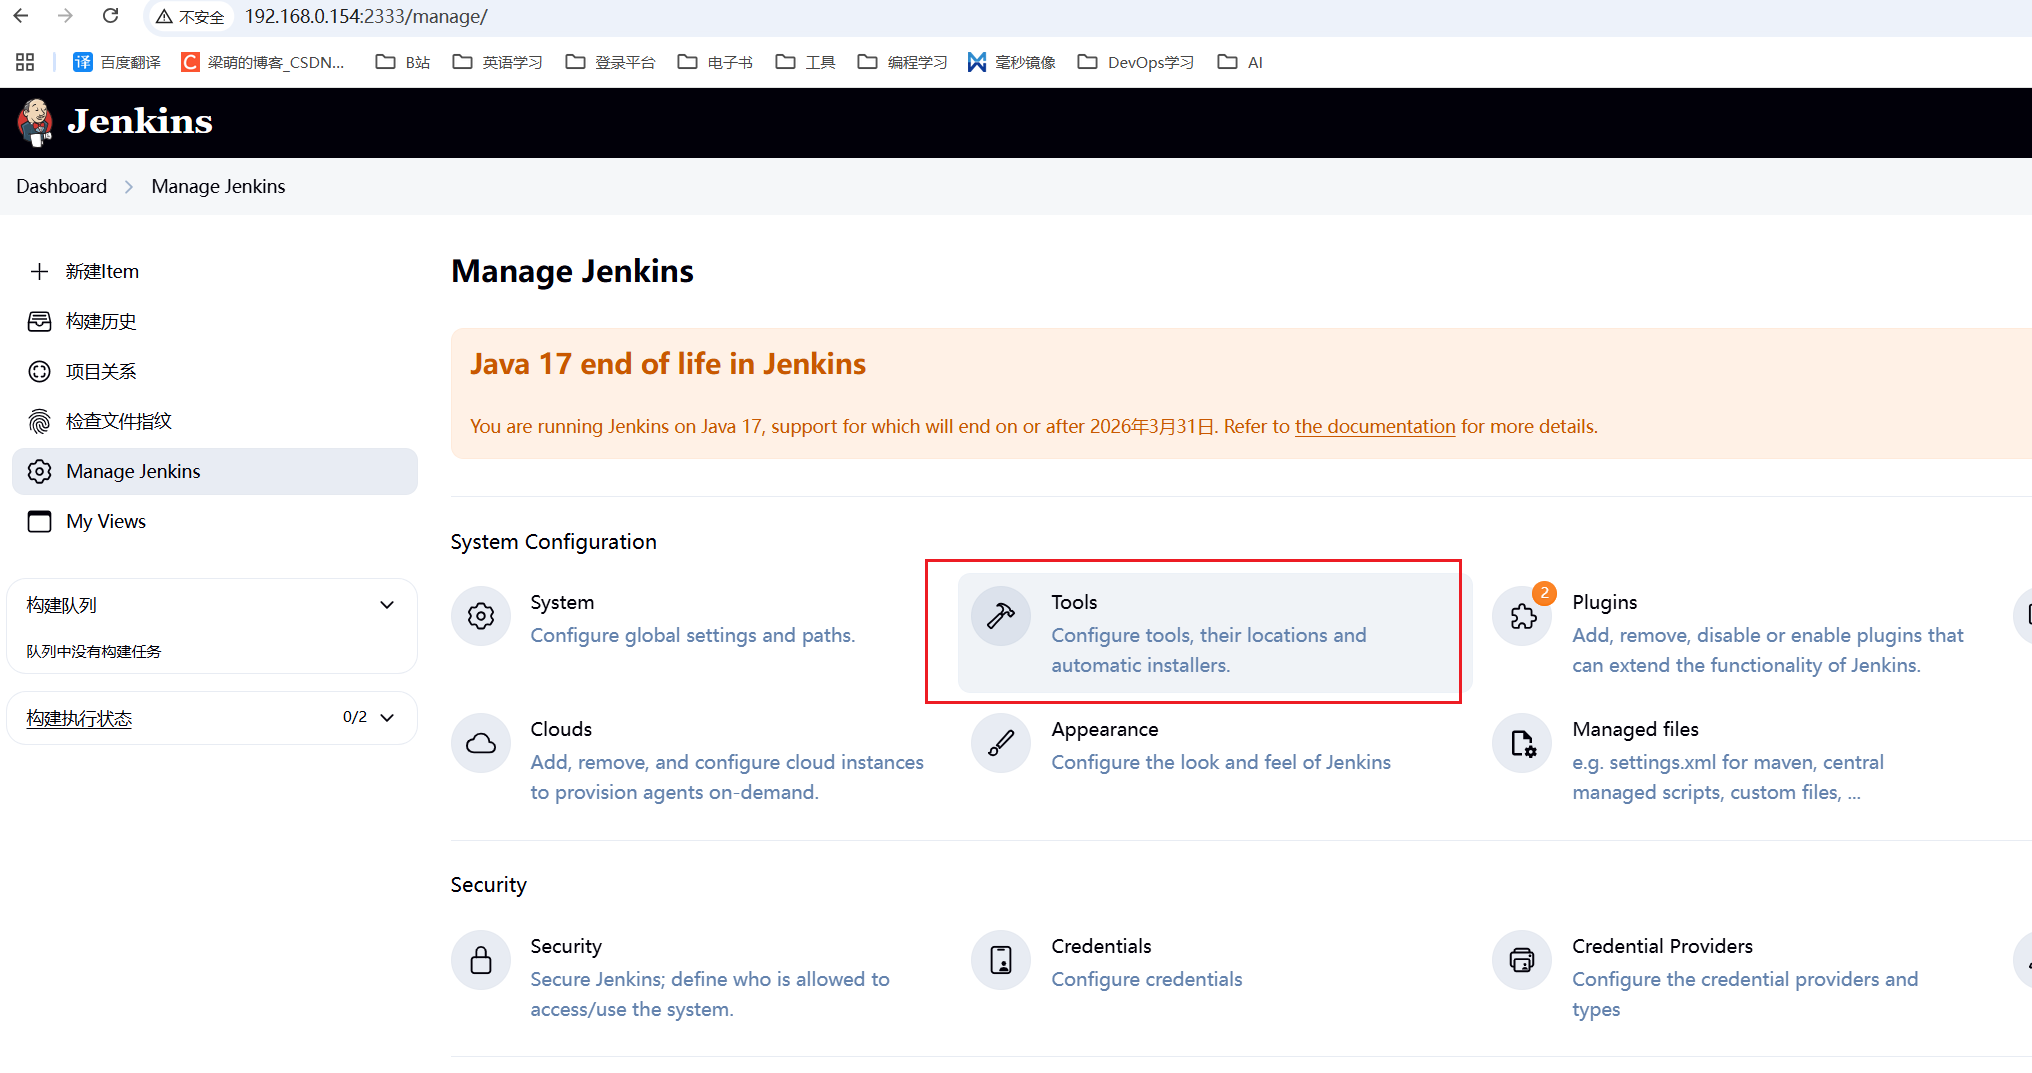
Task: Open the 英语学习 bookmark folder
Action: (497, 62)
